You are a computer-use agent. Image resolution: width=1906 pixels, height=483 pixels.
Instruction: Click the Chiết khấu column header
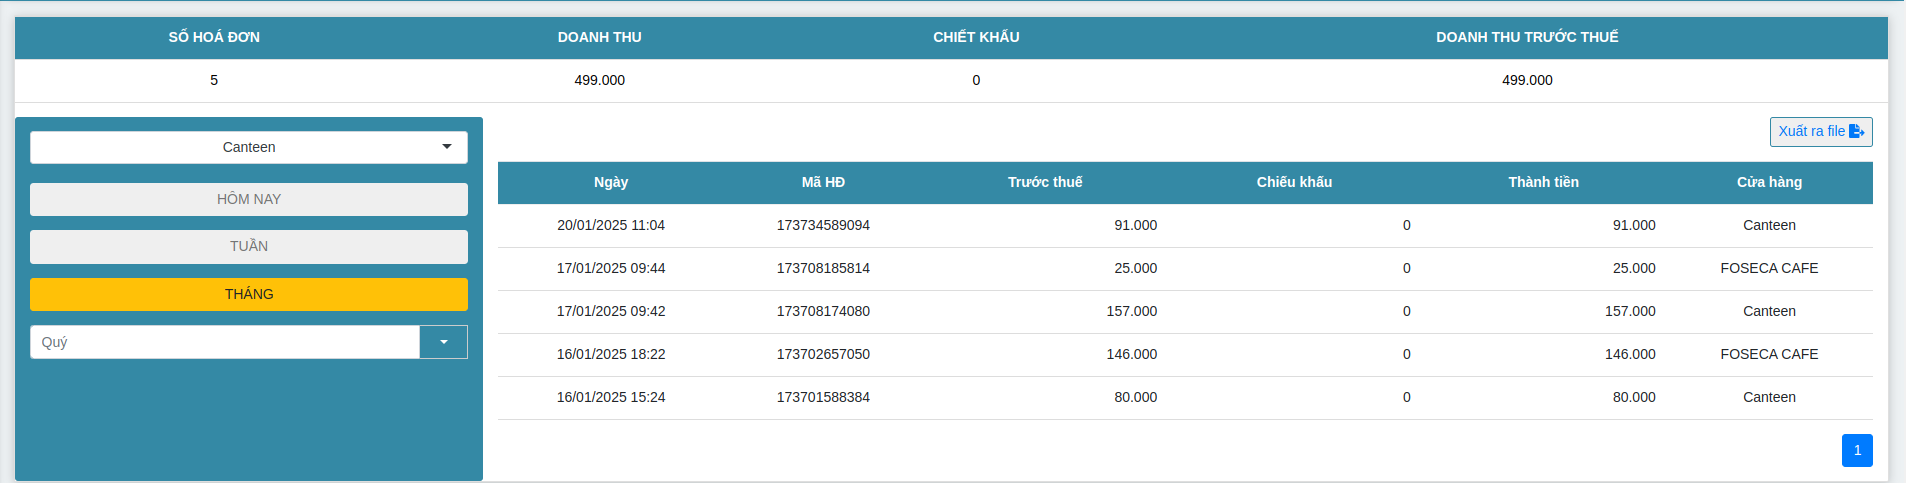coord(1294,182)
